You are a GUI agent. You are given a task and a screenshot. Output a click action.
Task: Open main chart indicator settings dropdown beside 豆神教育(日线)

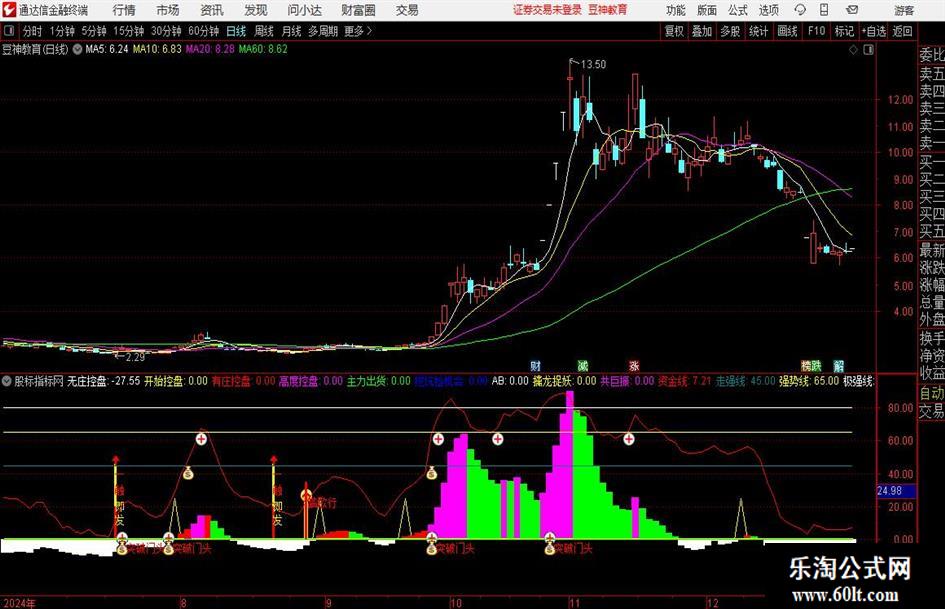[x=78, y=50]
